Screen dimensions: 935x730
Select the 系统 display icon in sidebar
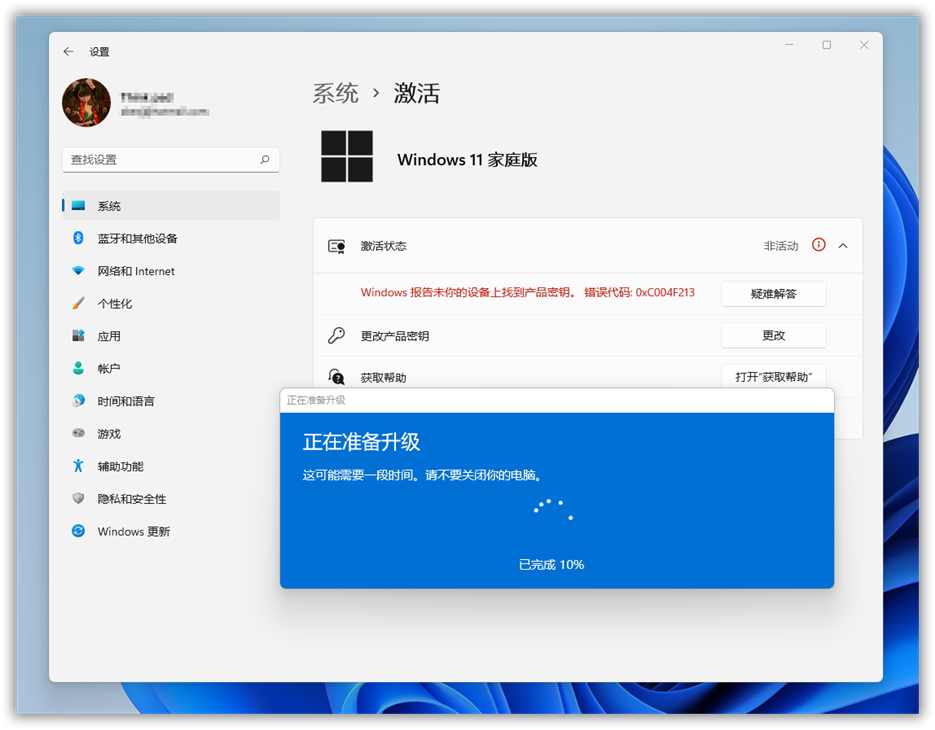click(78, 206)
